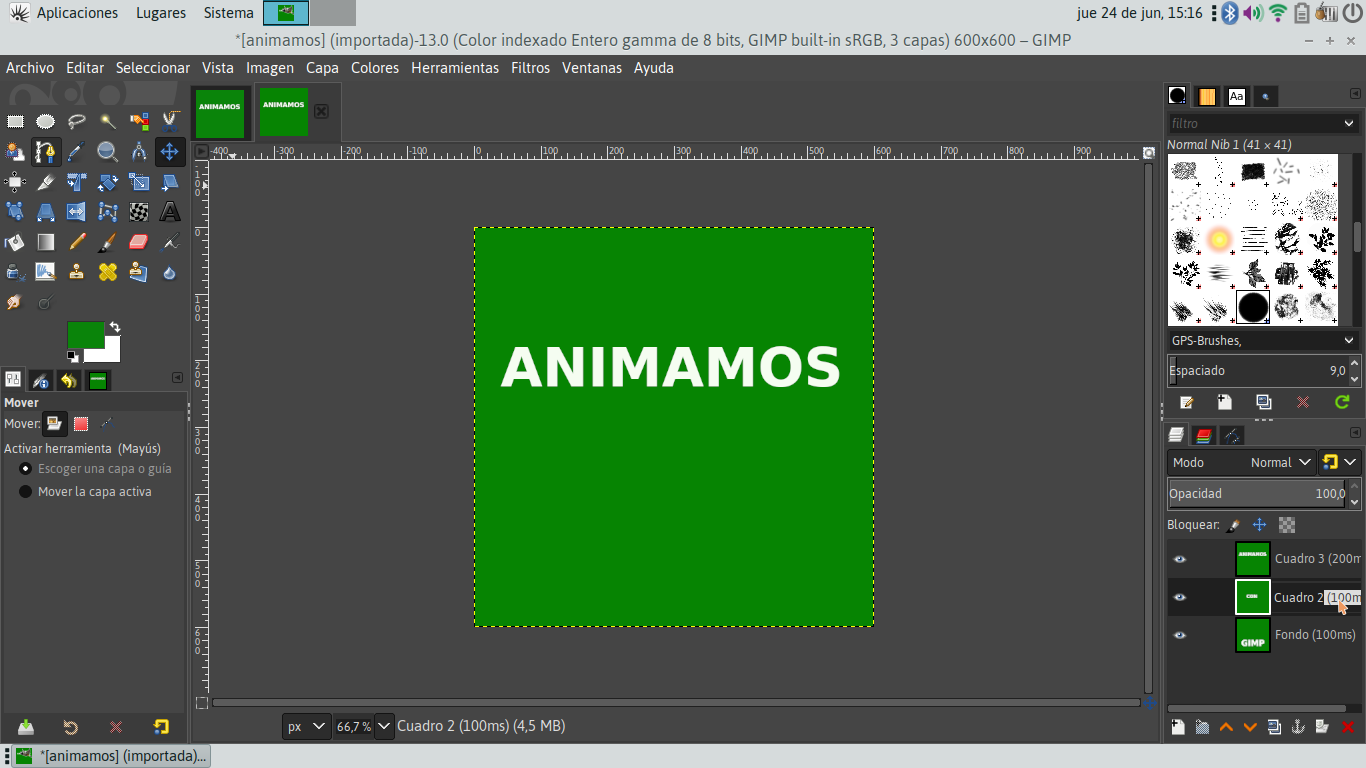Screen dimensions: 1366x768
Task: Click the animamos taskbar window button
Action: coord(110,756)
